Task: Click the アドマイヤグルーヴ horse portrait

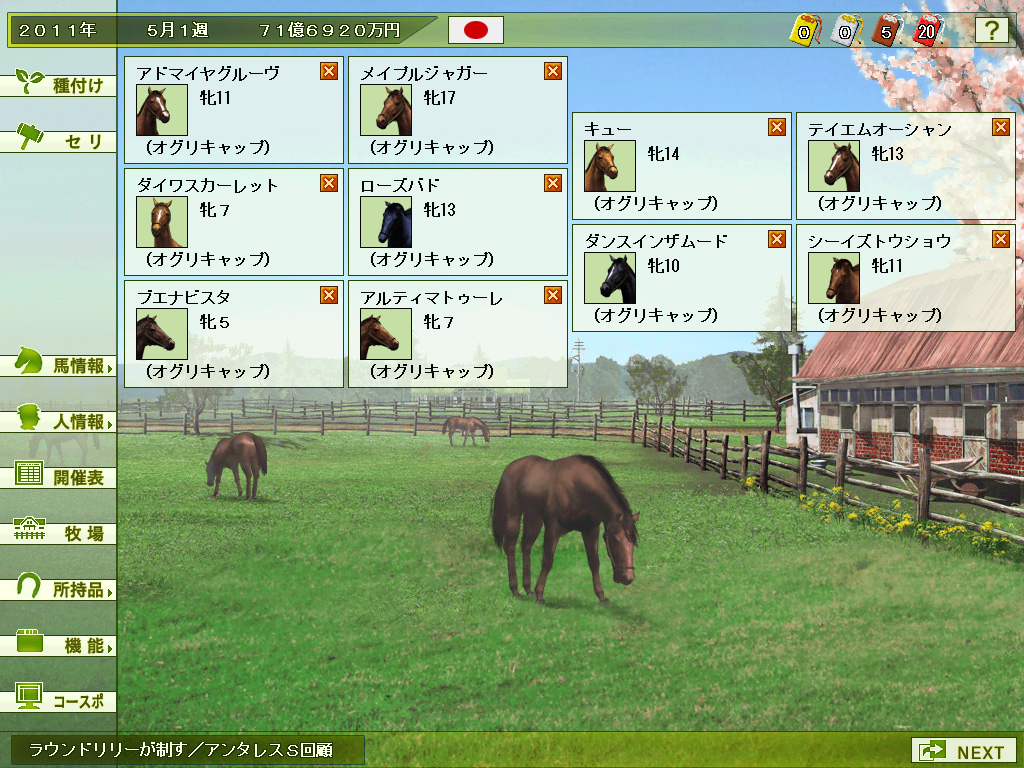Action: pos(162,110)
